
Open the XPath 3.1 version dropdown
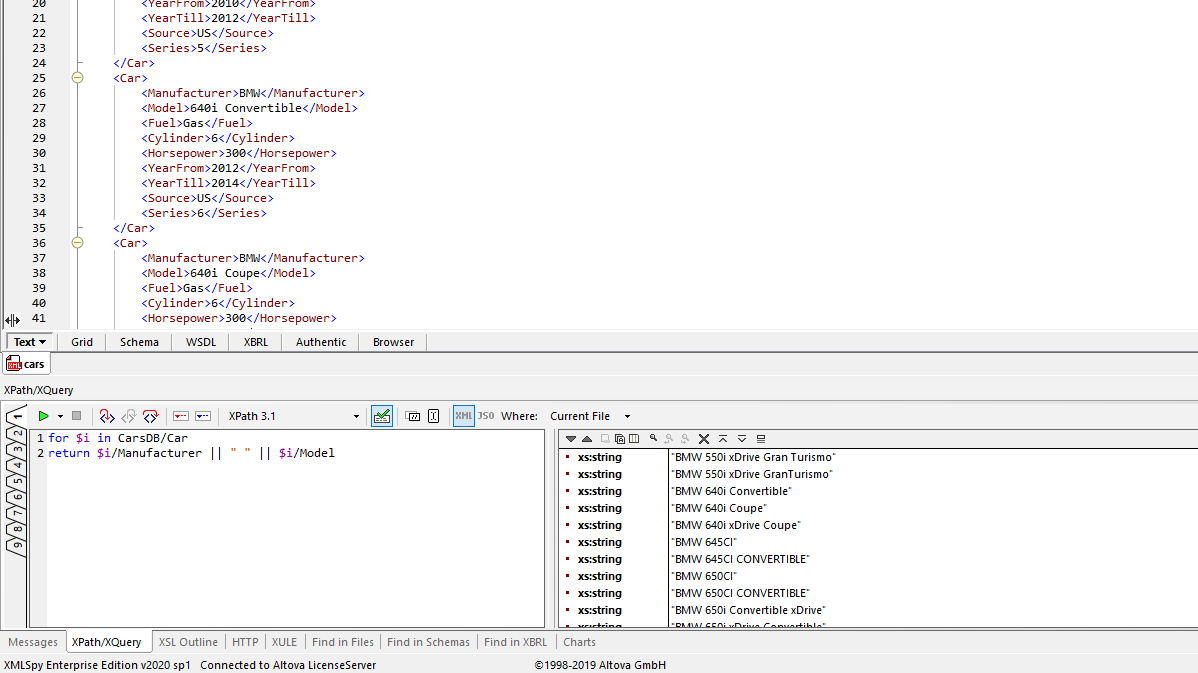tap(356, 416)
